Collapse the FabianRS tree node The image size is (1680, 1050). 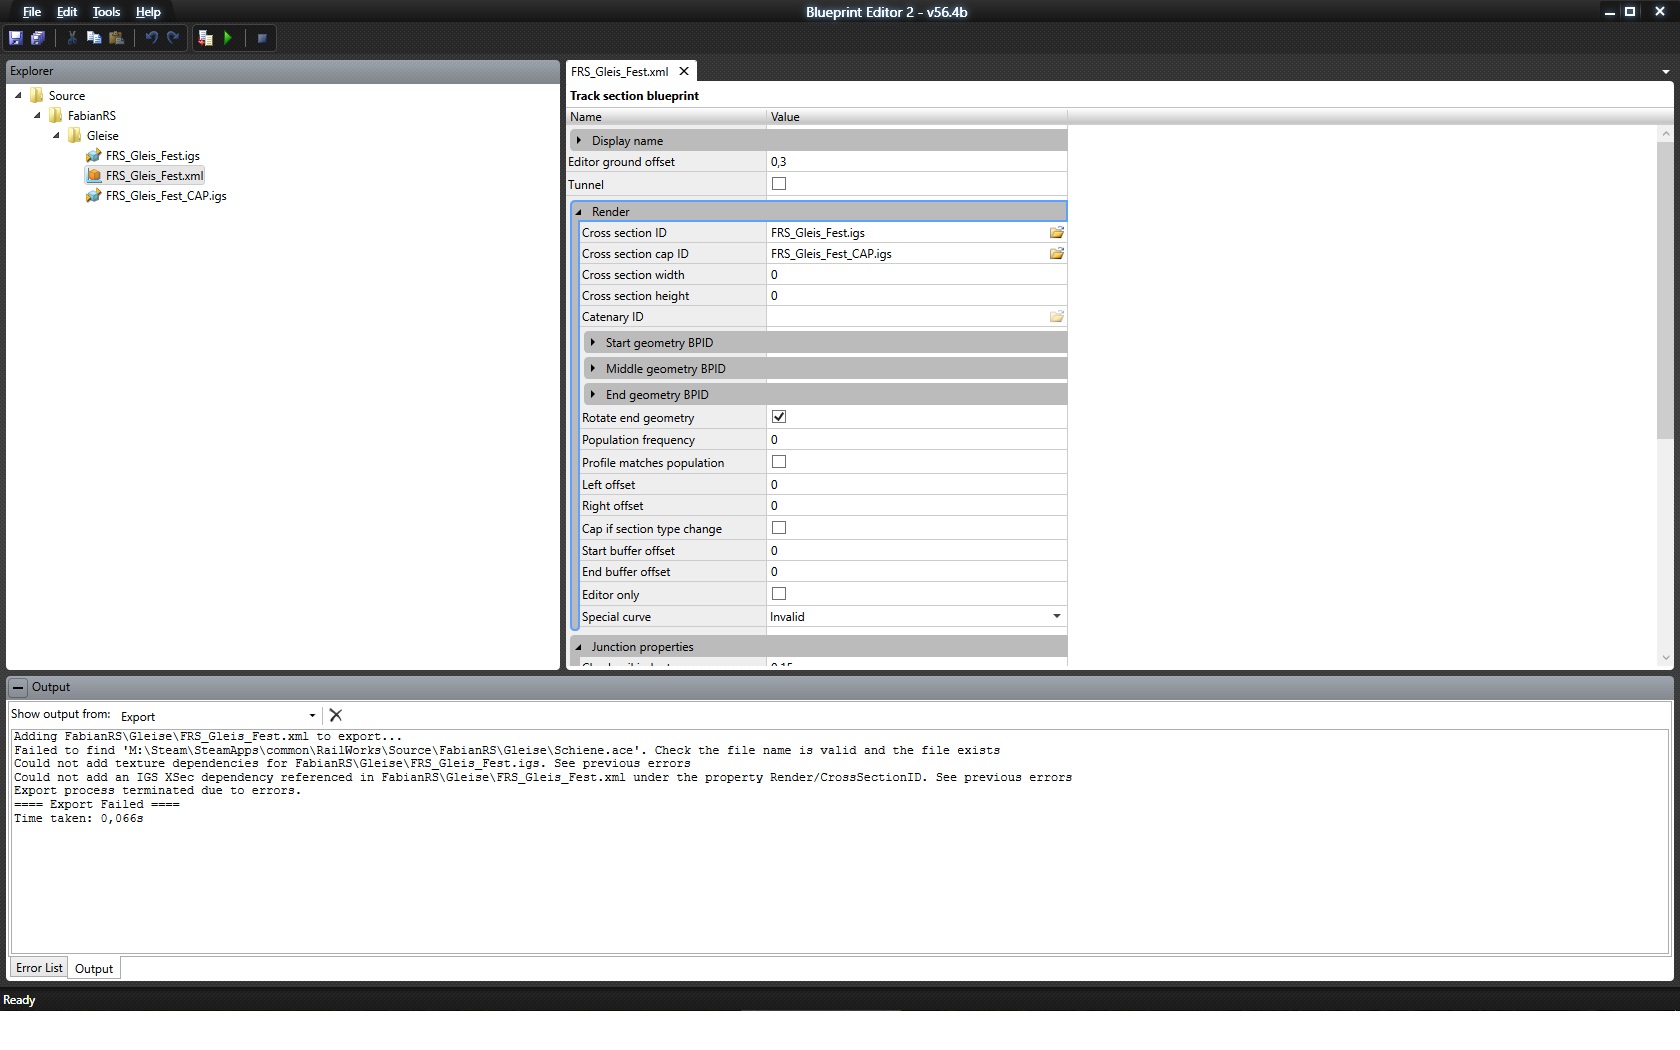click(x=37, y=116)
